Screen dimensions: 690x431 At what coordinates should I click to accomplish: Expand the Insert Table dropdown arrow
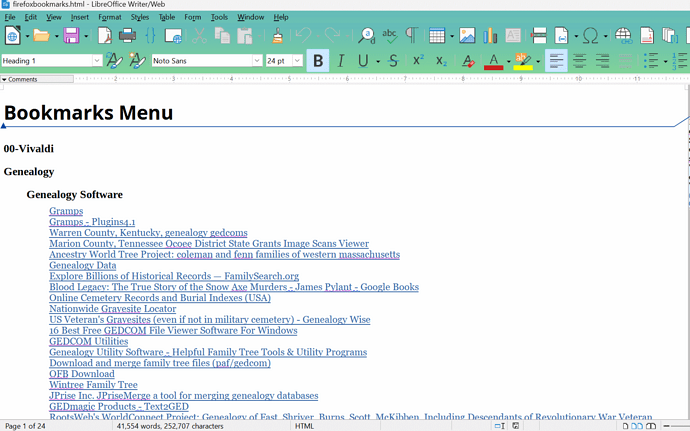point(451,36)
